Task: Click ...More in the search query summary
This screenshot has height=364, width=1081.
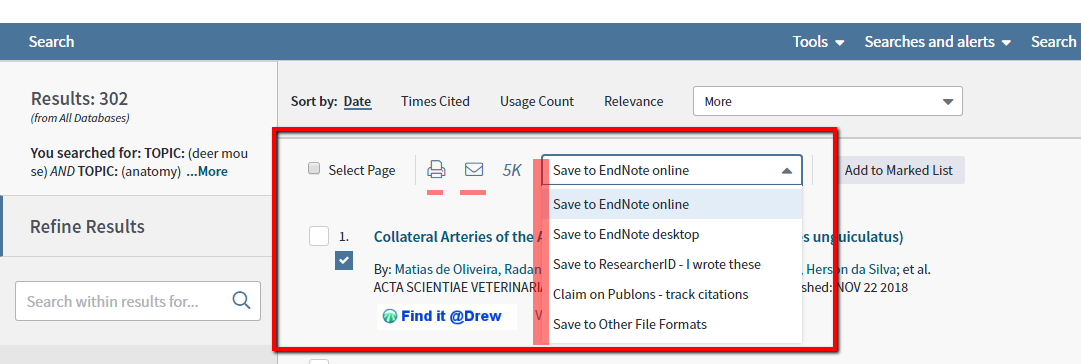Action: tap(207, 172)
